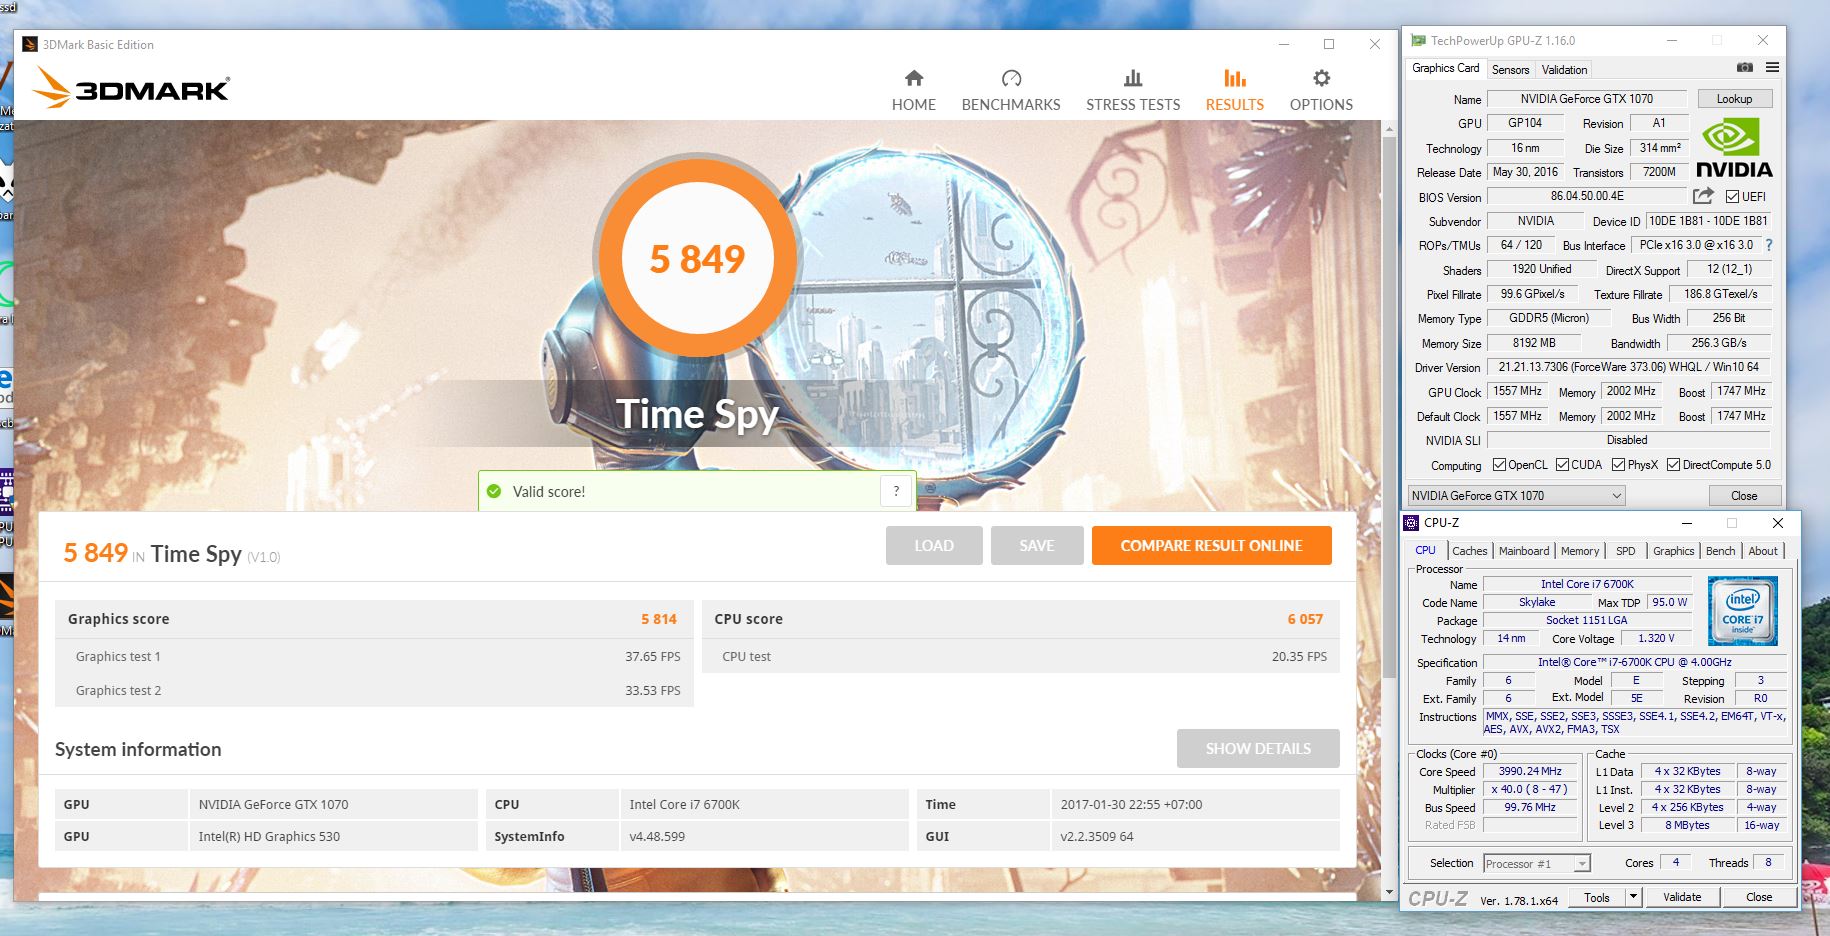Toggle the OpenCL checkbox
The image size is (1830, 936).
[x=1499, y=465]
